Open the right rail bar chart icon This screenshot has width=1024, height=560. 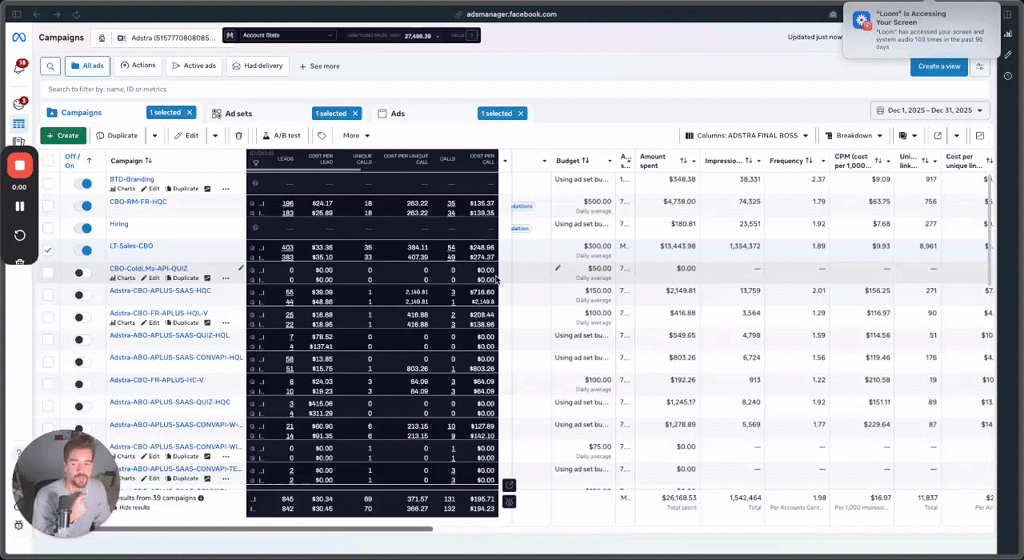click(1008, 33)
